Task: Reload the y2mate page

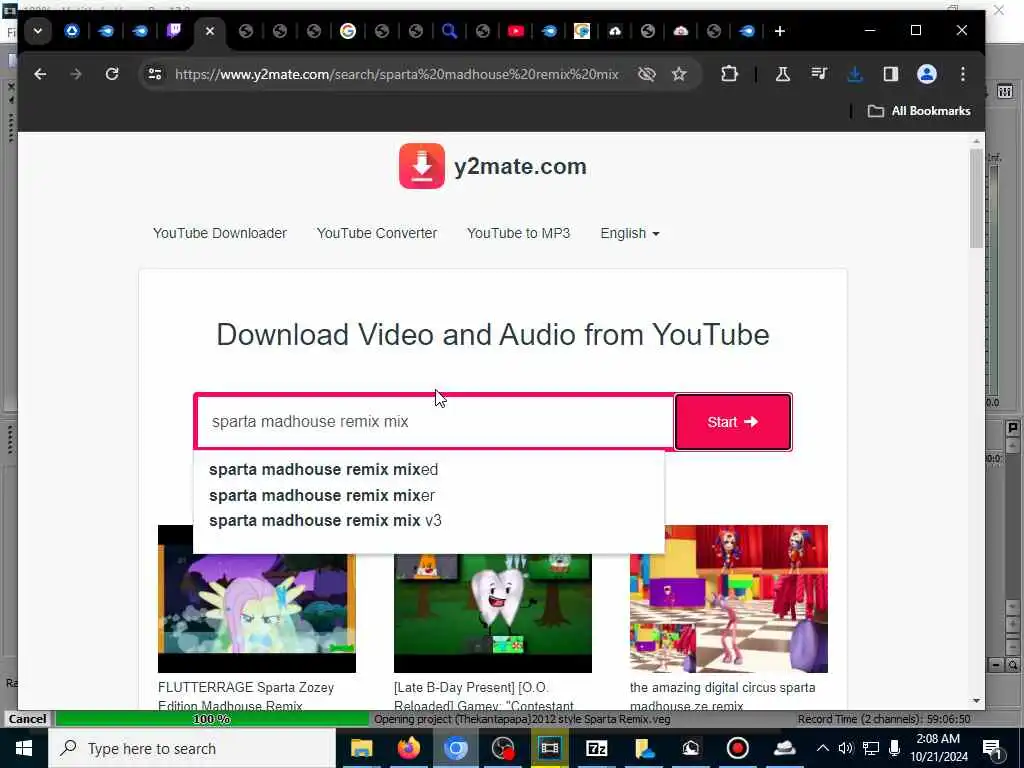Action: pyautogui.click(x=112, y=74)
